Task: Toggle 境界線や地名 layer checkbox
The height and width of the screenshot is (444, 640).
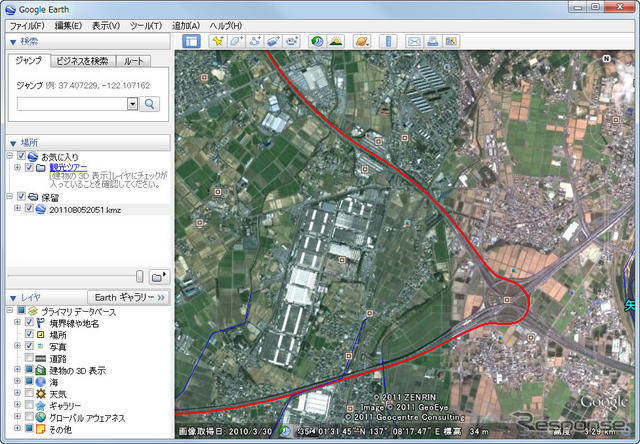Action: pyautogui.click(x=29, y=322)
